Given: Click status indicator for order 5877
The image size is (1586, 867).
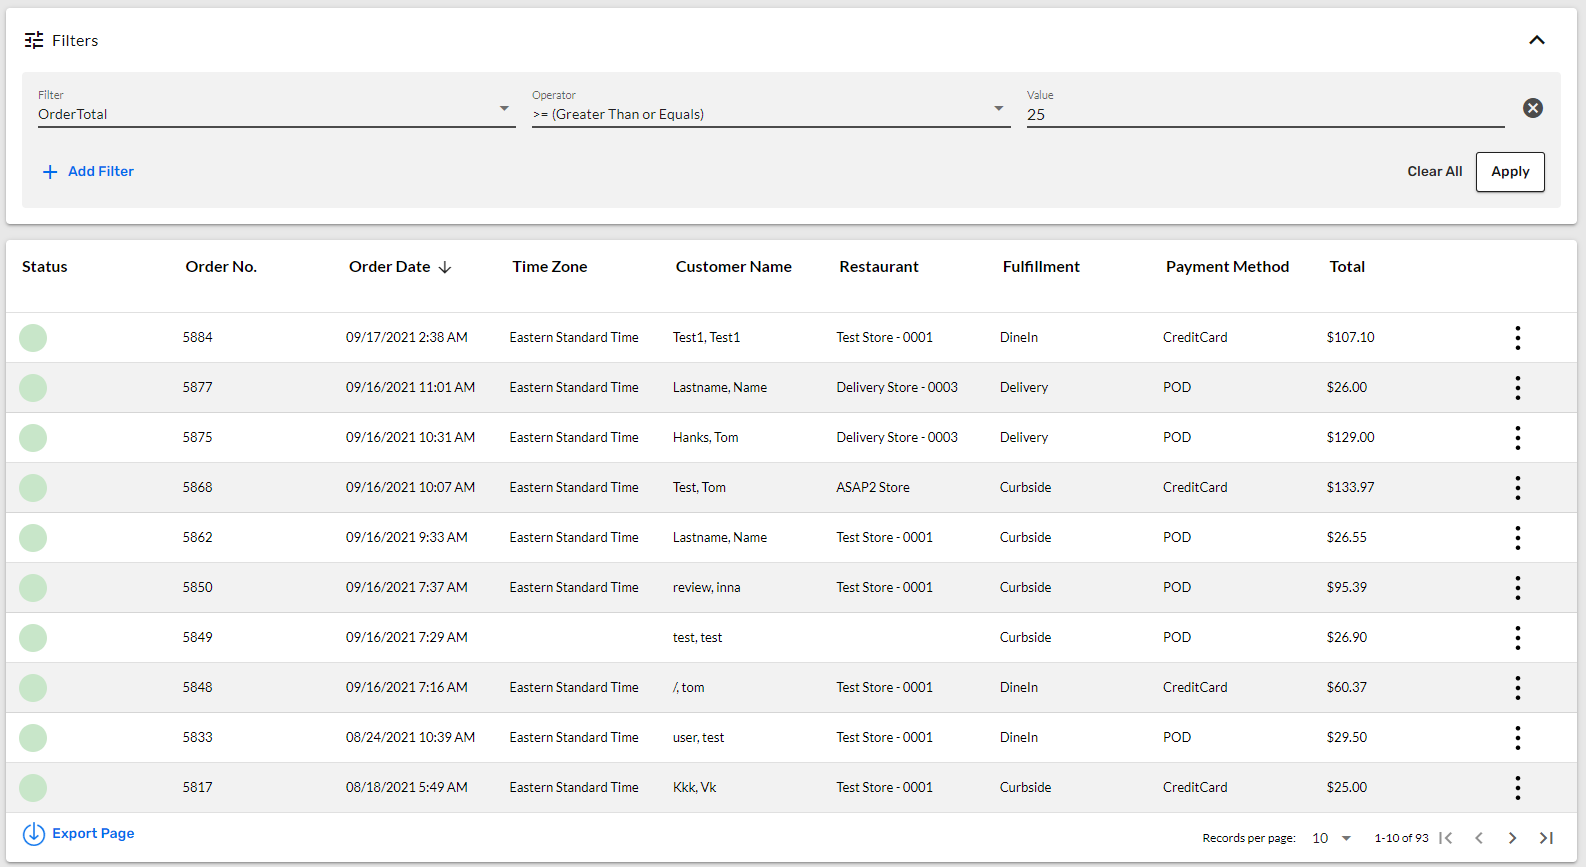Looking at the screenshot, I should click(33, 388).
